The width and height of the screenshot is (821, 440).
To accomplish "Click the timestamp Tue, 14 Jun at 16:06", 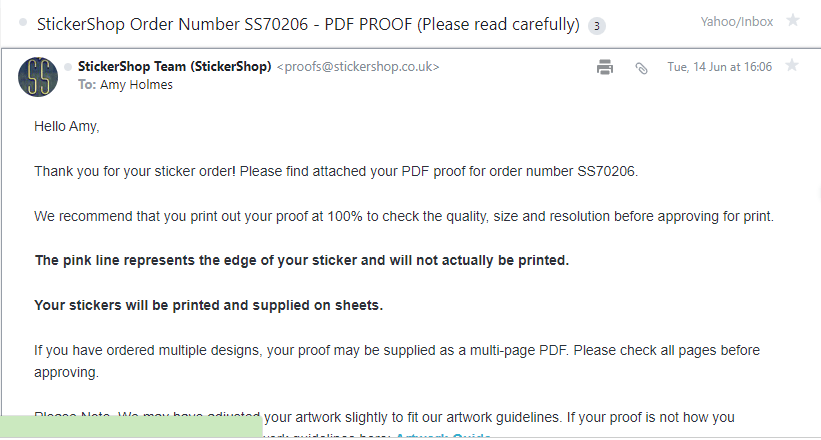I will (x=719, y=67).
